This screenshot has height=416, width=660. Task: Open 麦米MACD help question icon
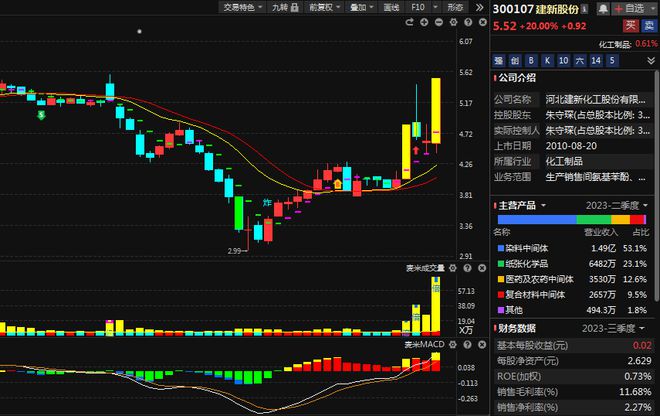click(x=468, y=344)
